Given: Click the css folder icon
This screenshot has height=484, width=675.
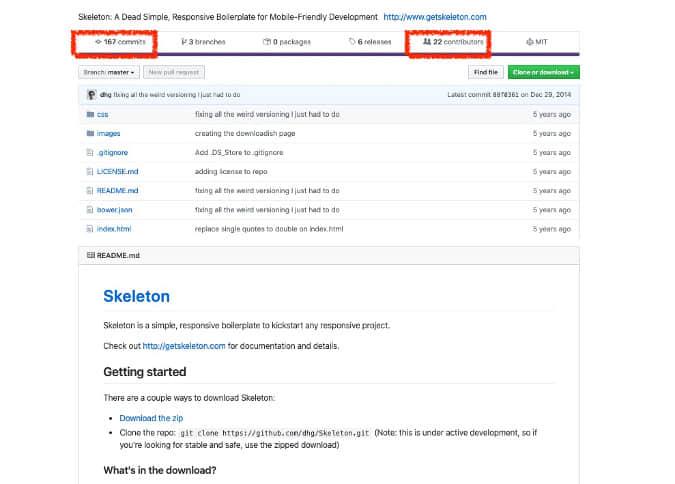Looking at the screenshot, I should 90,115.
